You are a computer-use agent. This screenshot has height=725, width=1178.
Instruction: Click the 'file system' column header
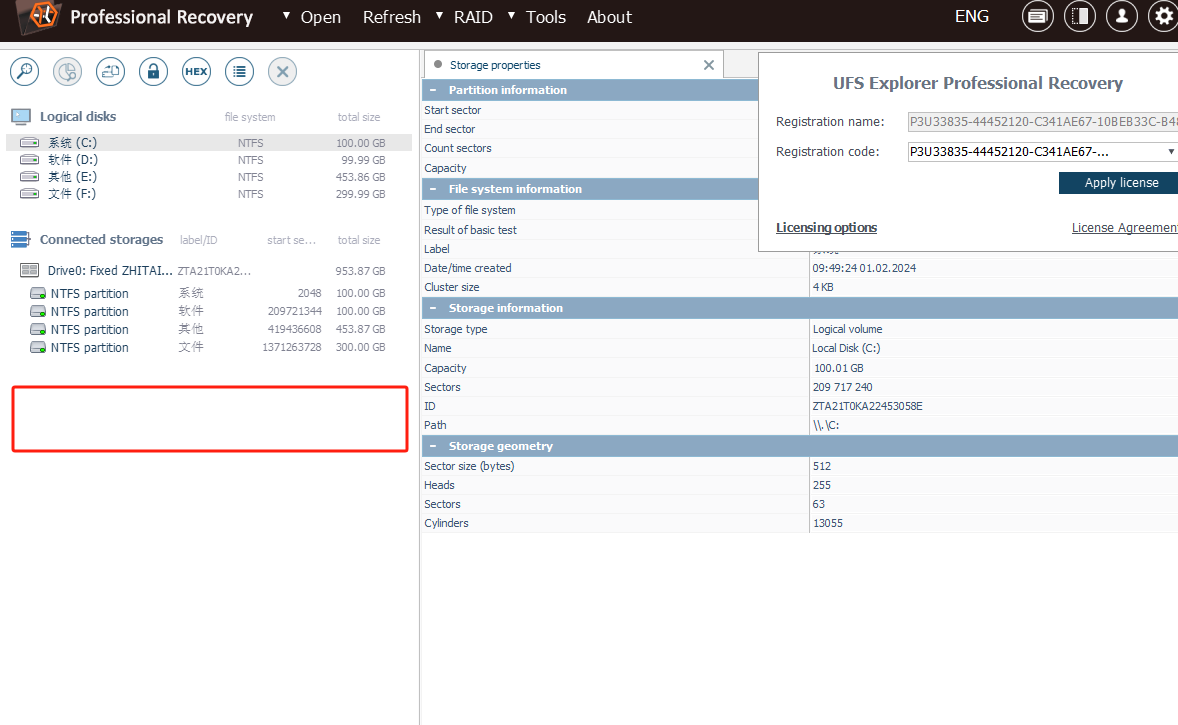[x=250, y=117]
